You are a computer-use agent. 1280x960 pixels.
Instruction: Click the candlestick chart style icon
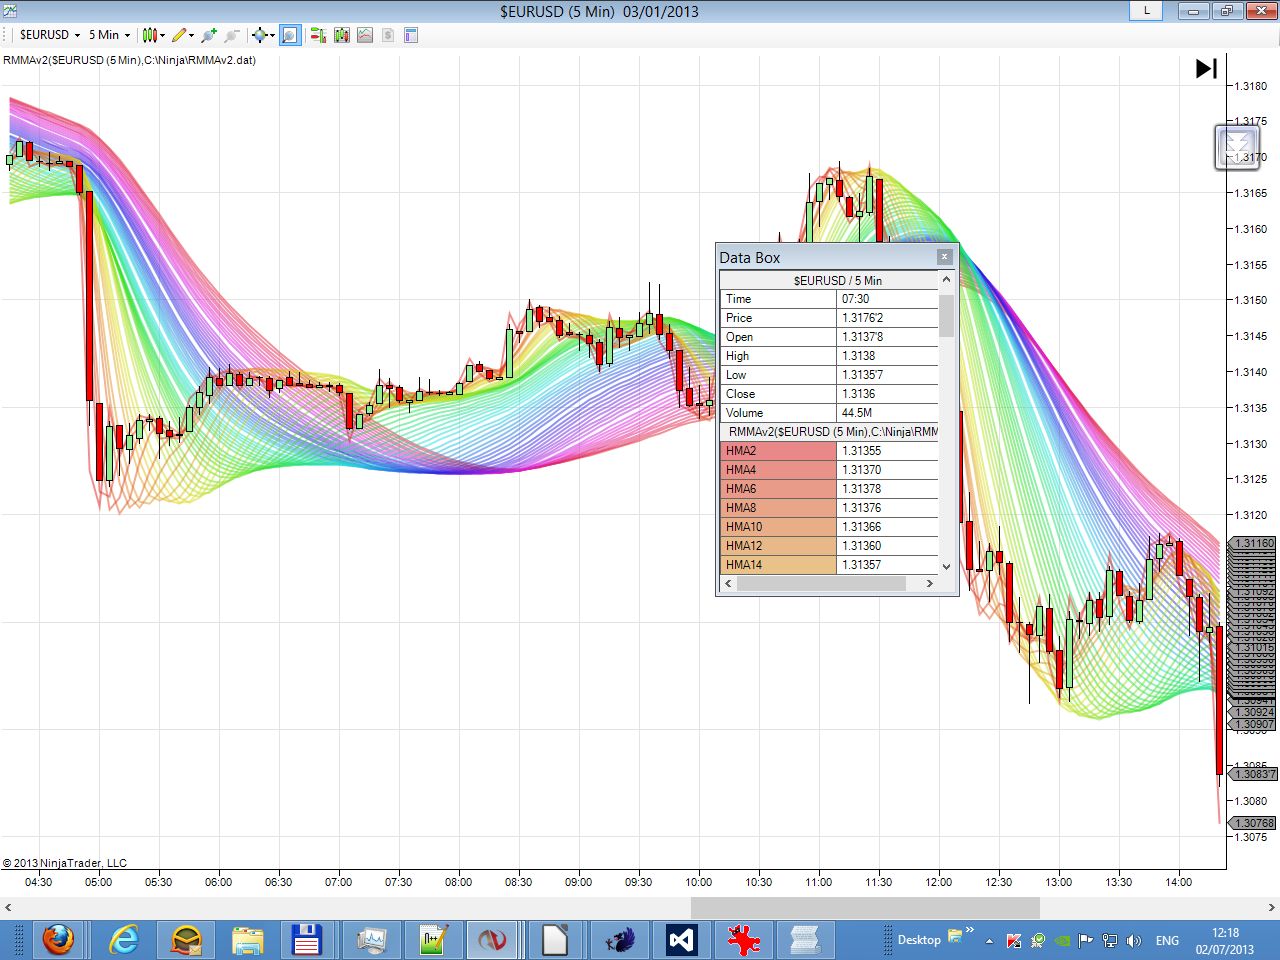149,35
